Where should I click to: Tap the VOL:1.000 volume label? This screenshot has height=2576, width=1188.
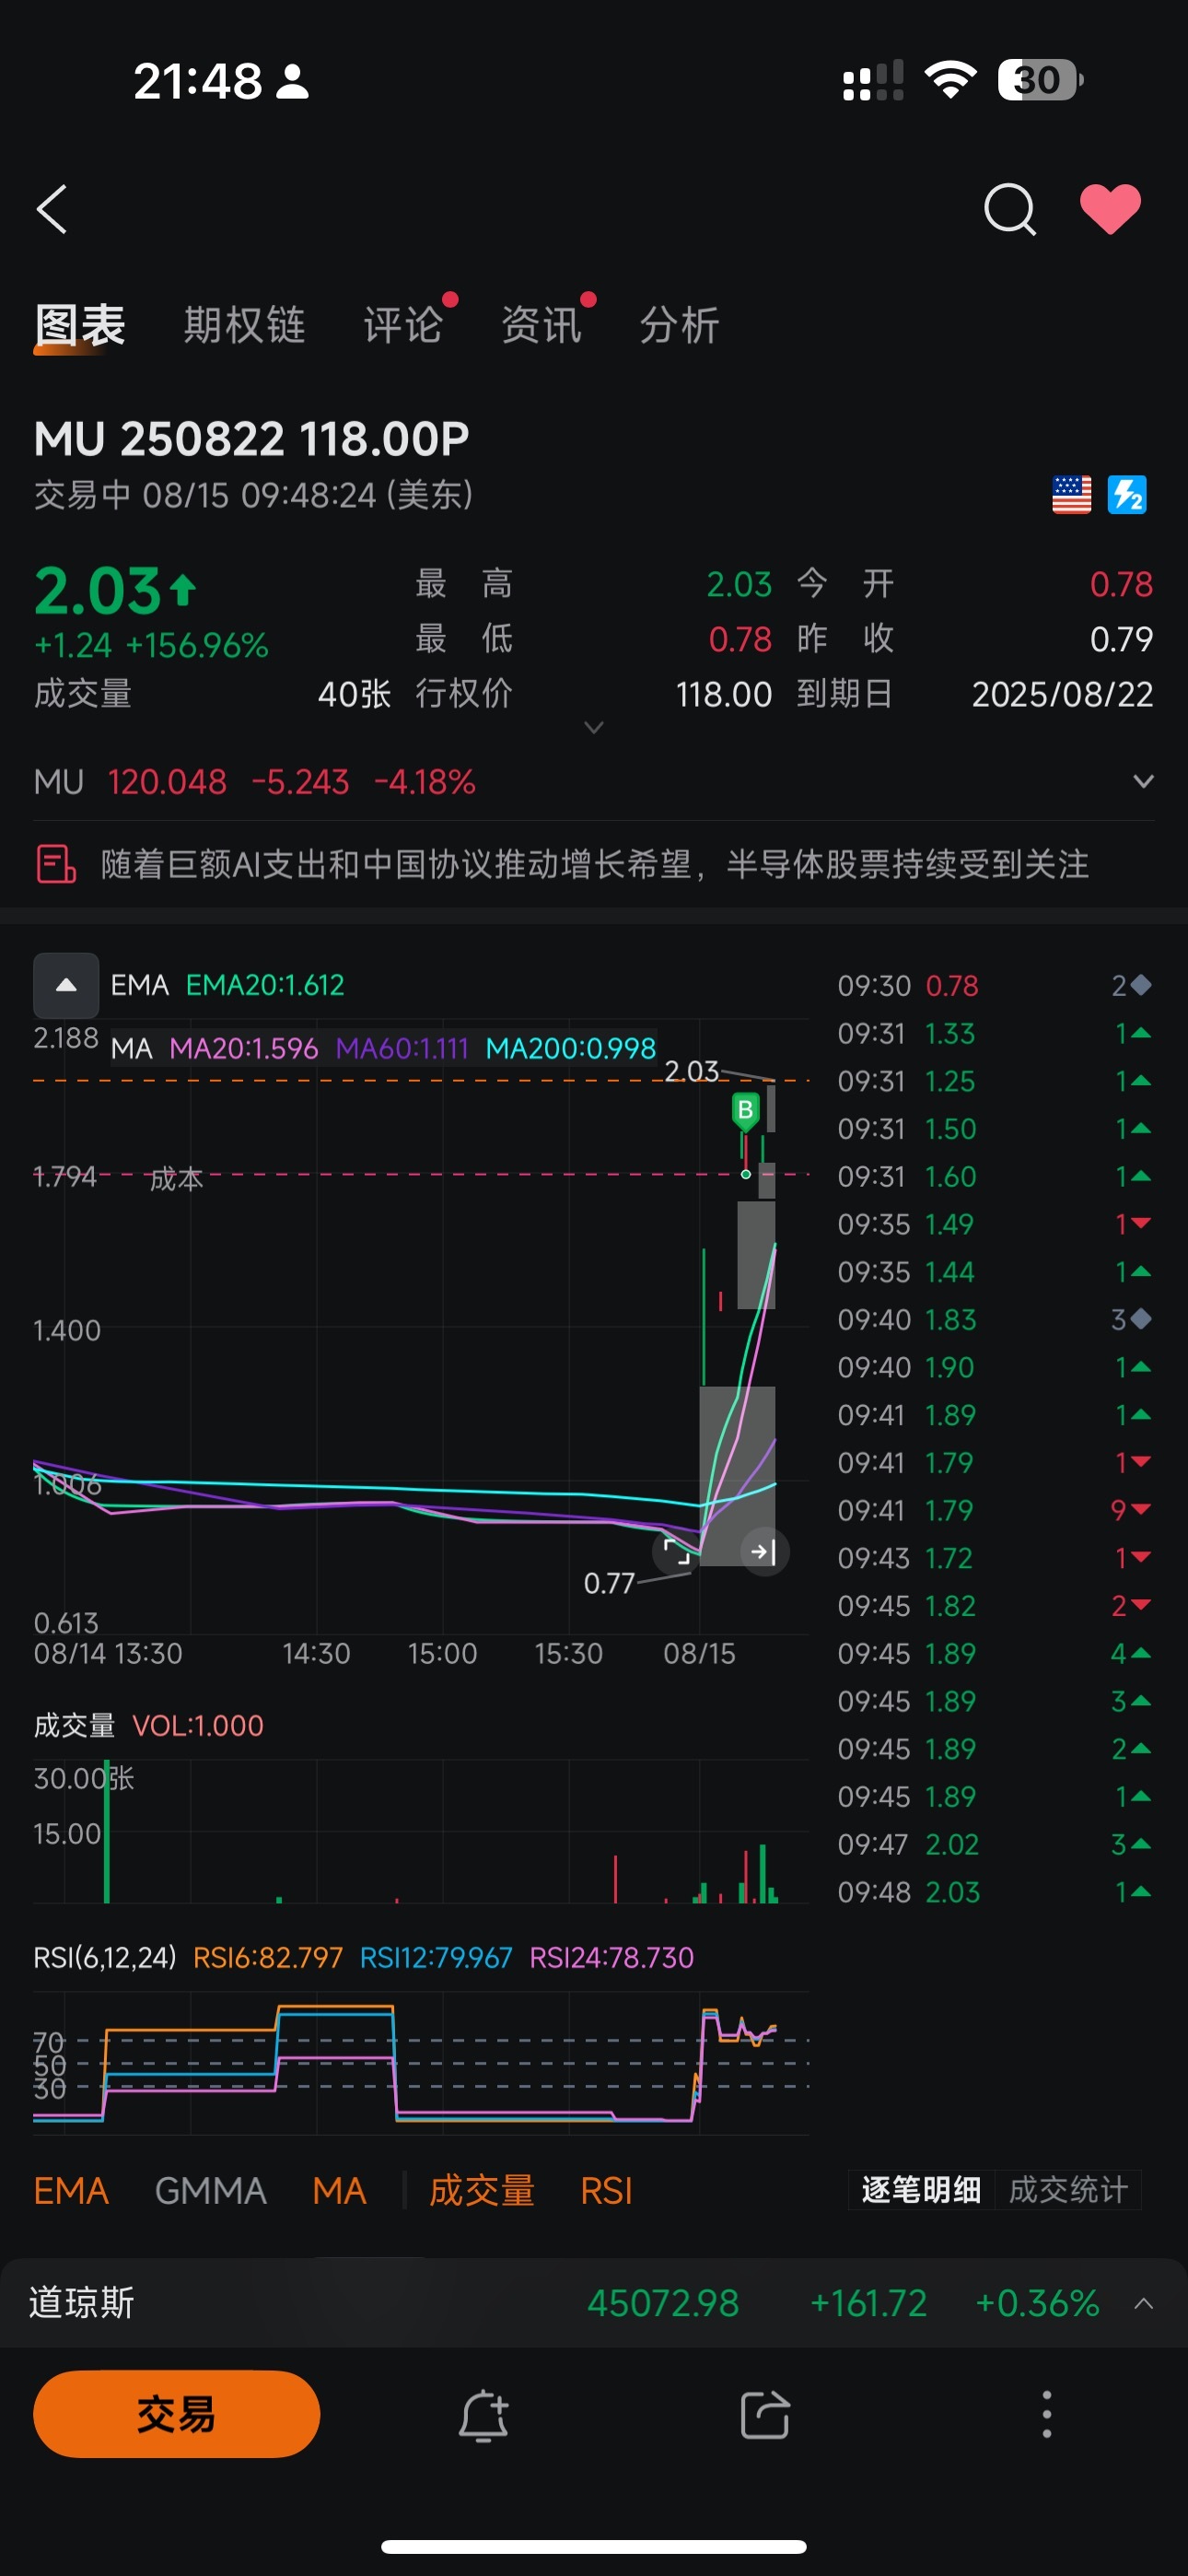[198, 1725]
